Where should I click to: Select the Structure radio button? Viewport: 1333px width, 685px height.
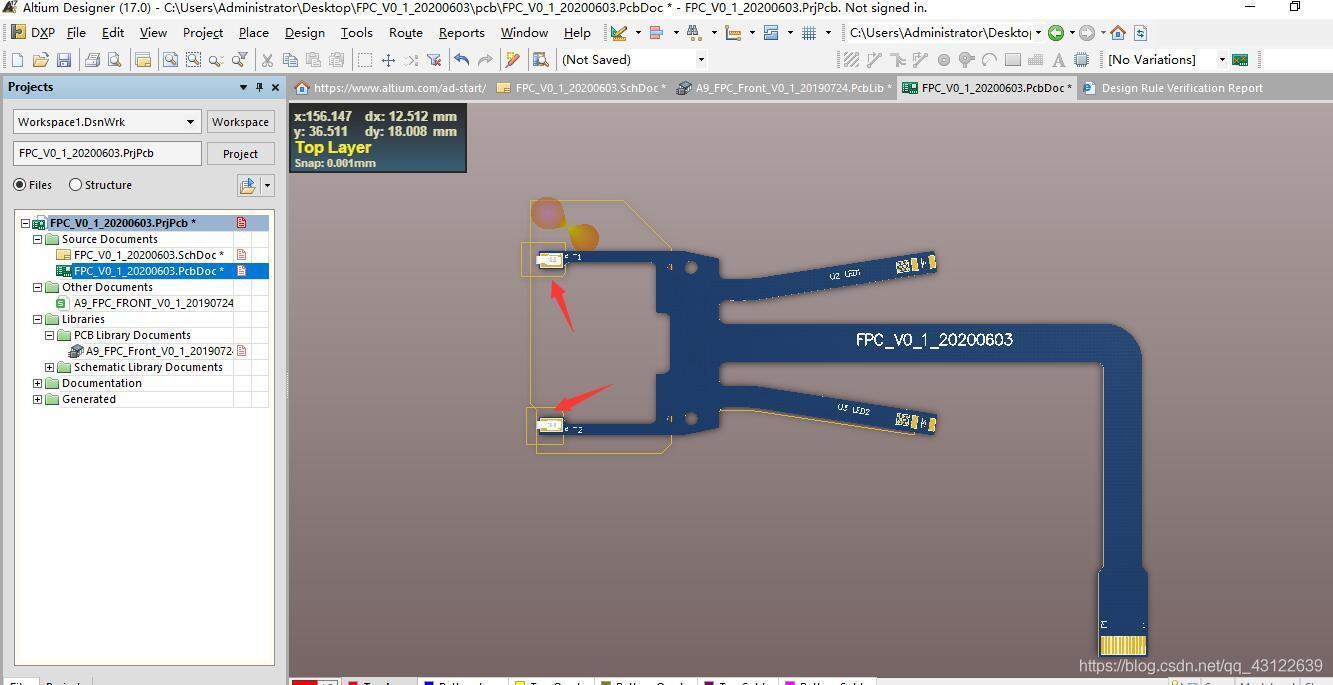tap(75, 185)
